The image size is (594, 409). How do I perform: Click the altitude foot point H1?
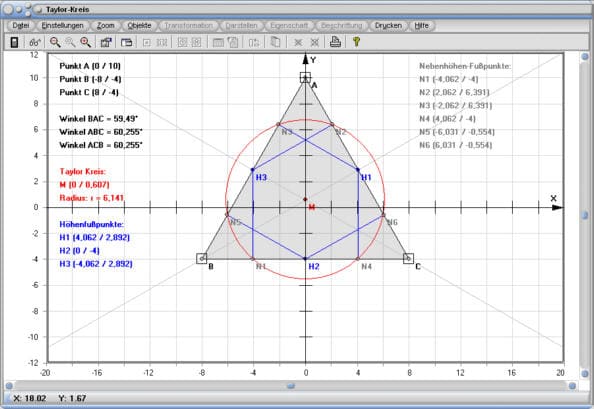coord(358,170)
